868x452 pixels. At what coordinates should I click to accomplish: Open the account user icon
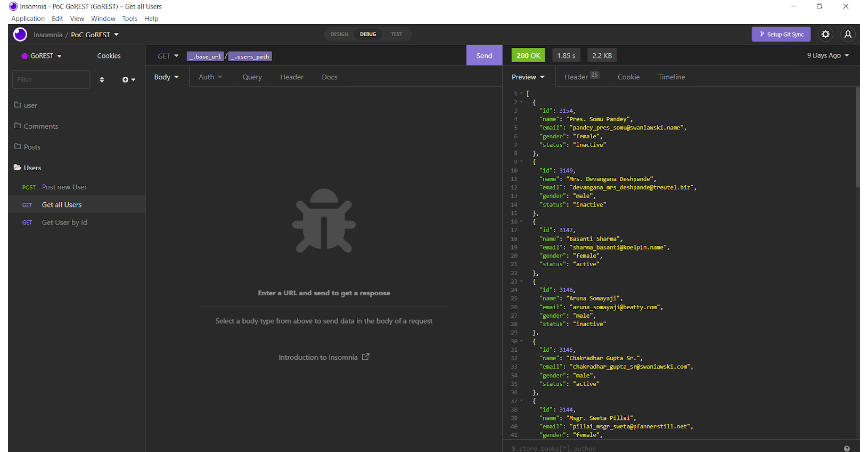click(848, 34)
